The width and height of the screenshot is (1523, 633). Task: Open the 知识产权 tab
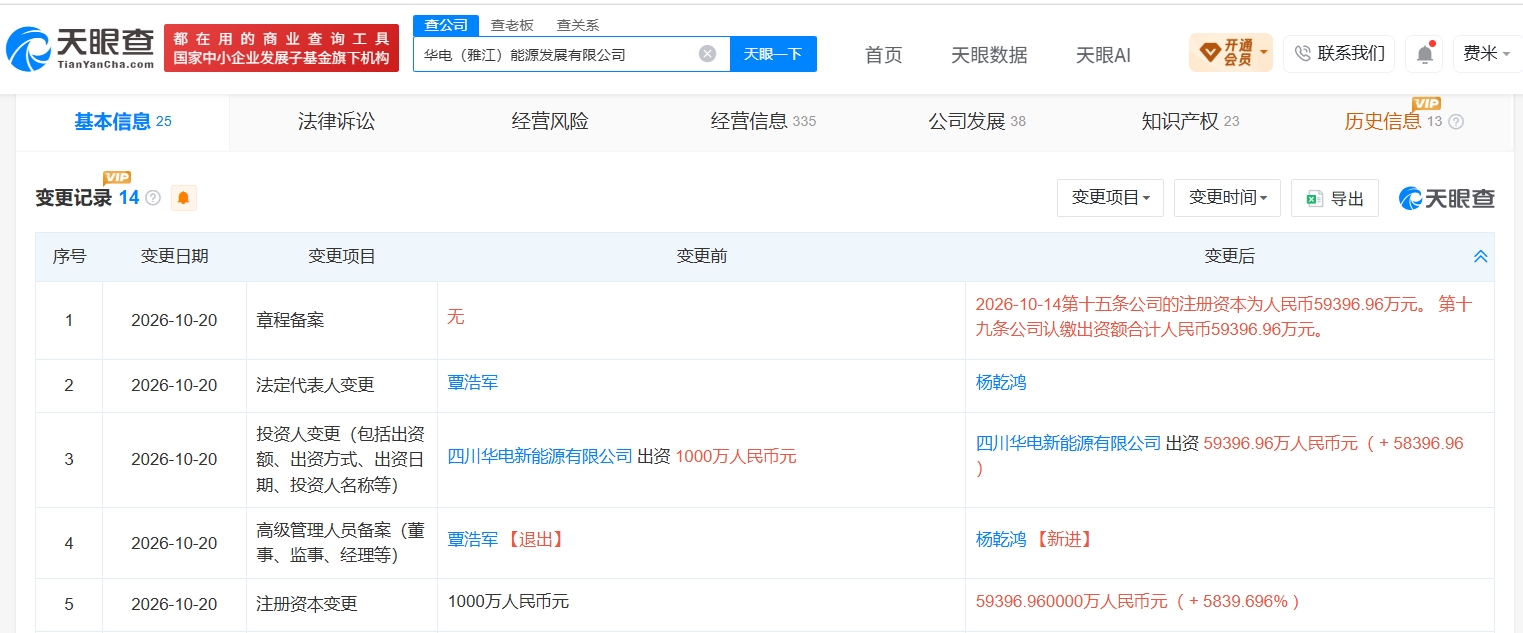pyautogui.click(x=1190, y=122)
